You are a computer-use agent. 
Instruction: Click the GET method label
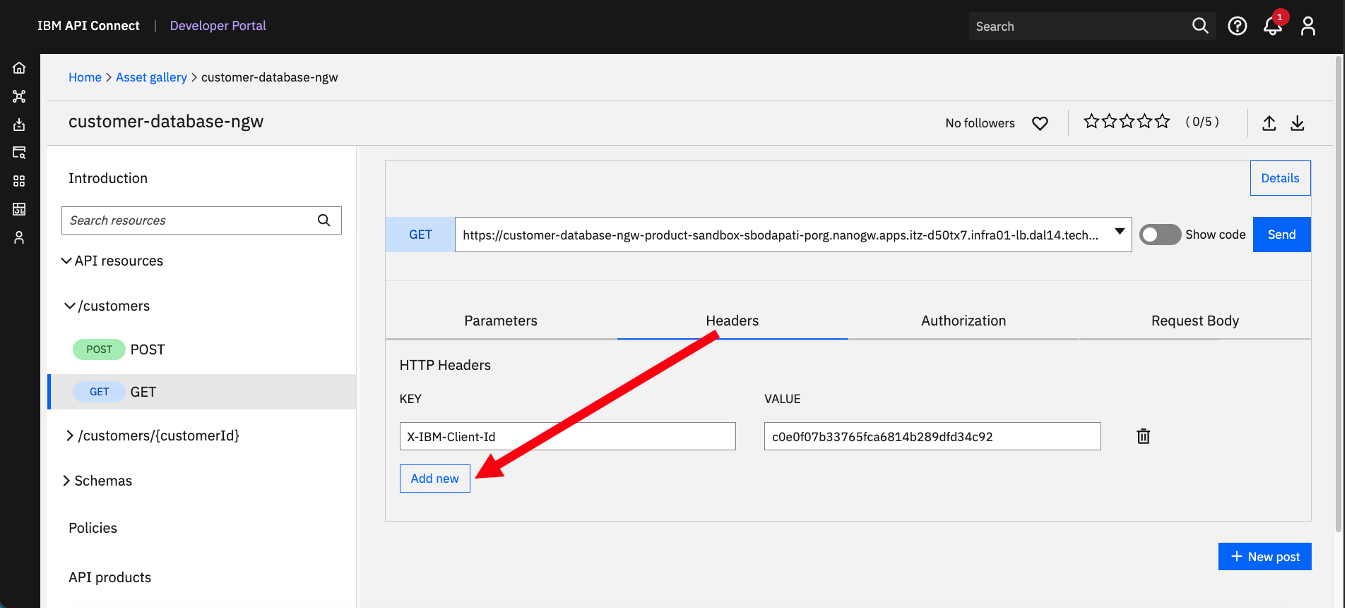[x=421, y=234]
